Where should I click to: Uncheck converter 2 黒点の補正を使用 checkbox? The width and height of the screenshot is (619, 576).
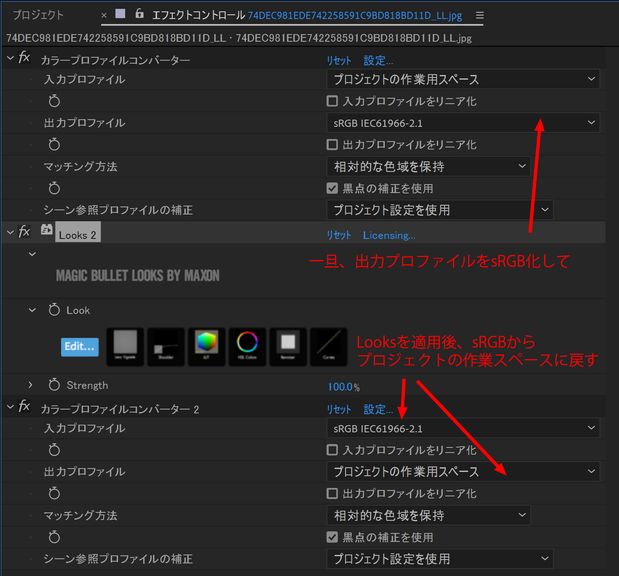(x=332, y=537)
